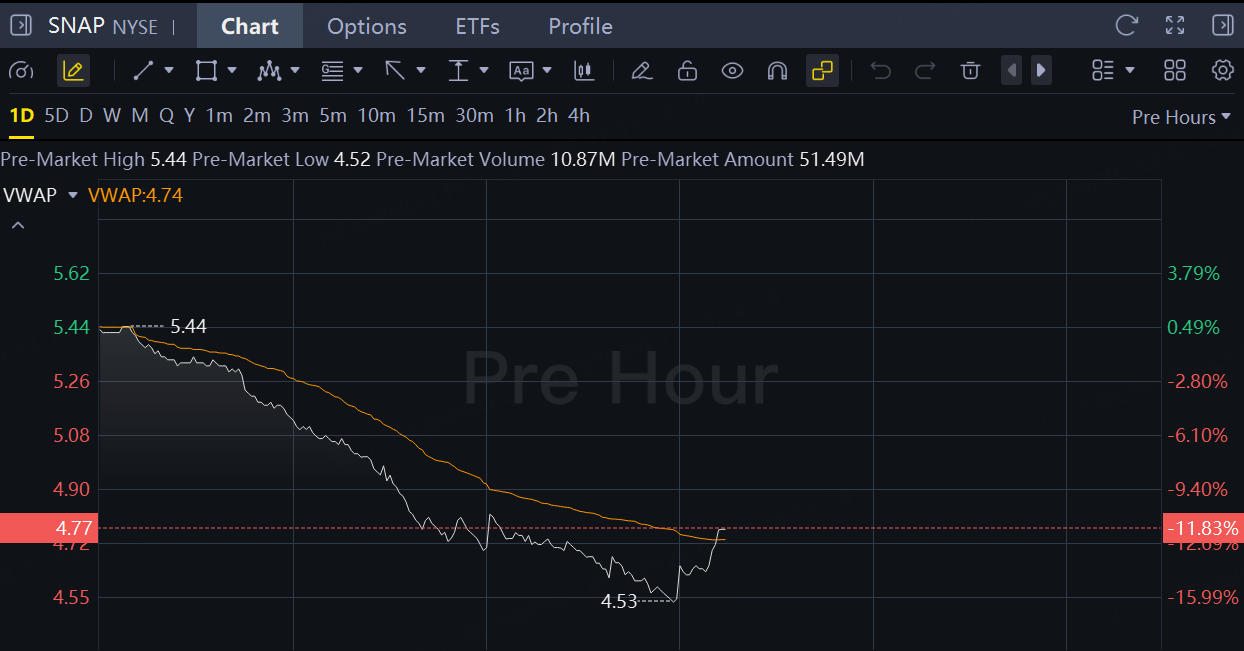
Task: Refresh the SNAP chart data
Action: [x=1127, y=25]
